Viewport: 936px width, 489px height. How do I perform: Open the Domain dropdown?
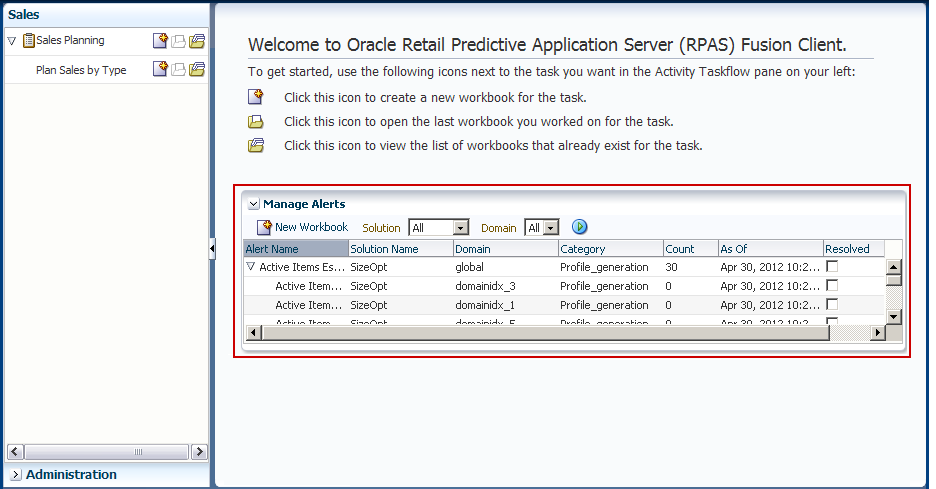coord(551,227)
